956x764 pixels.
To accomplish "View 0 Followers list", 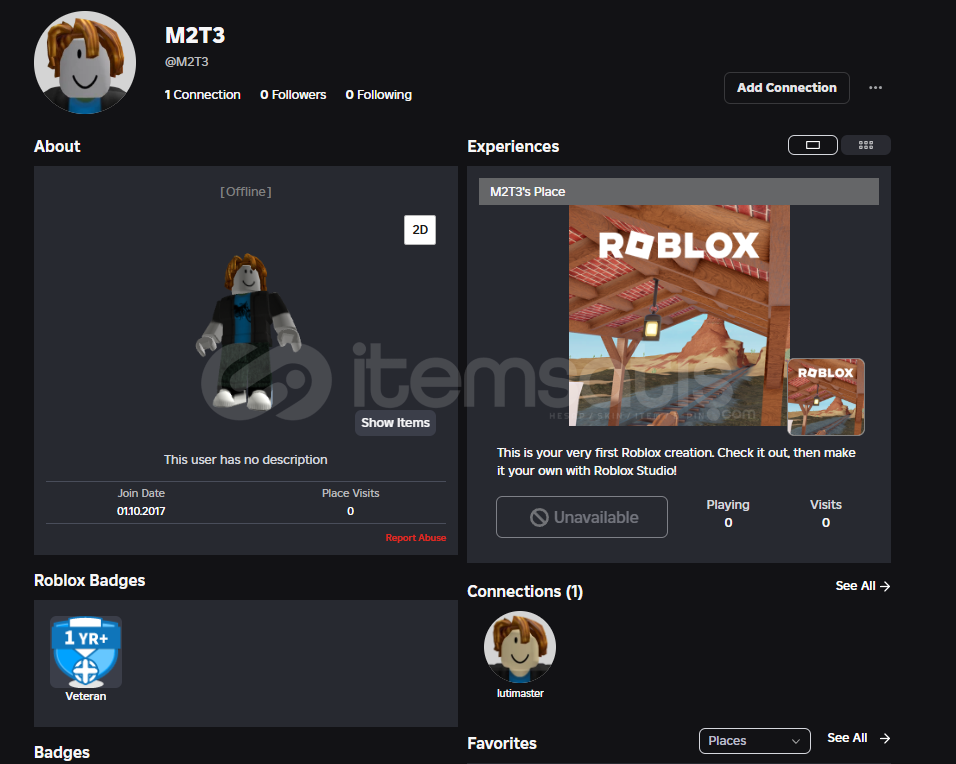I will click(x=293, y=95).
